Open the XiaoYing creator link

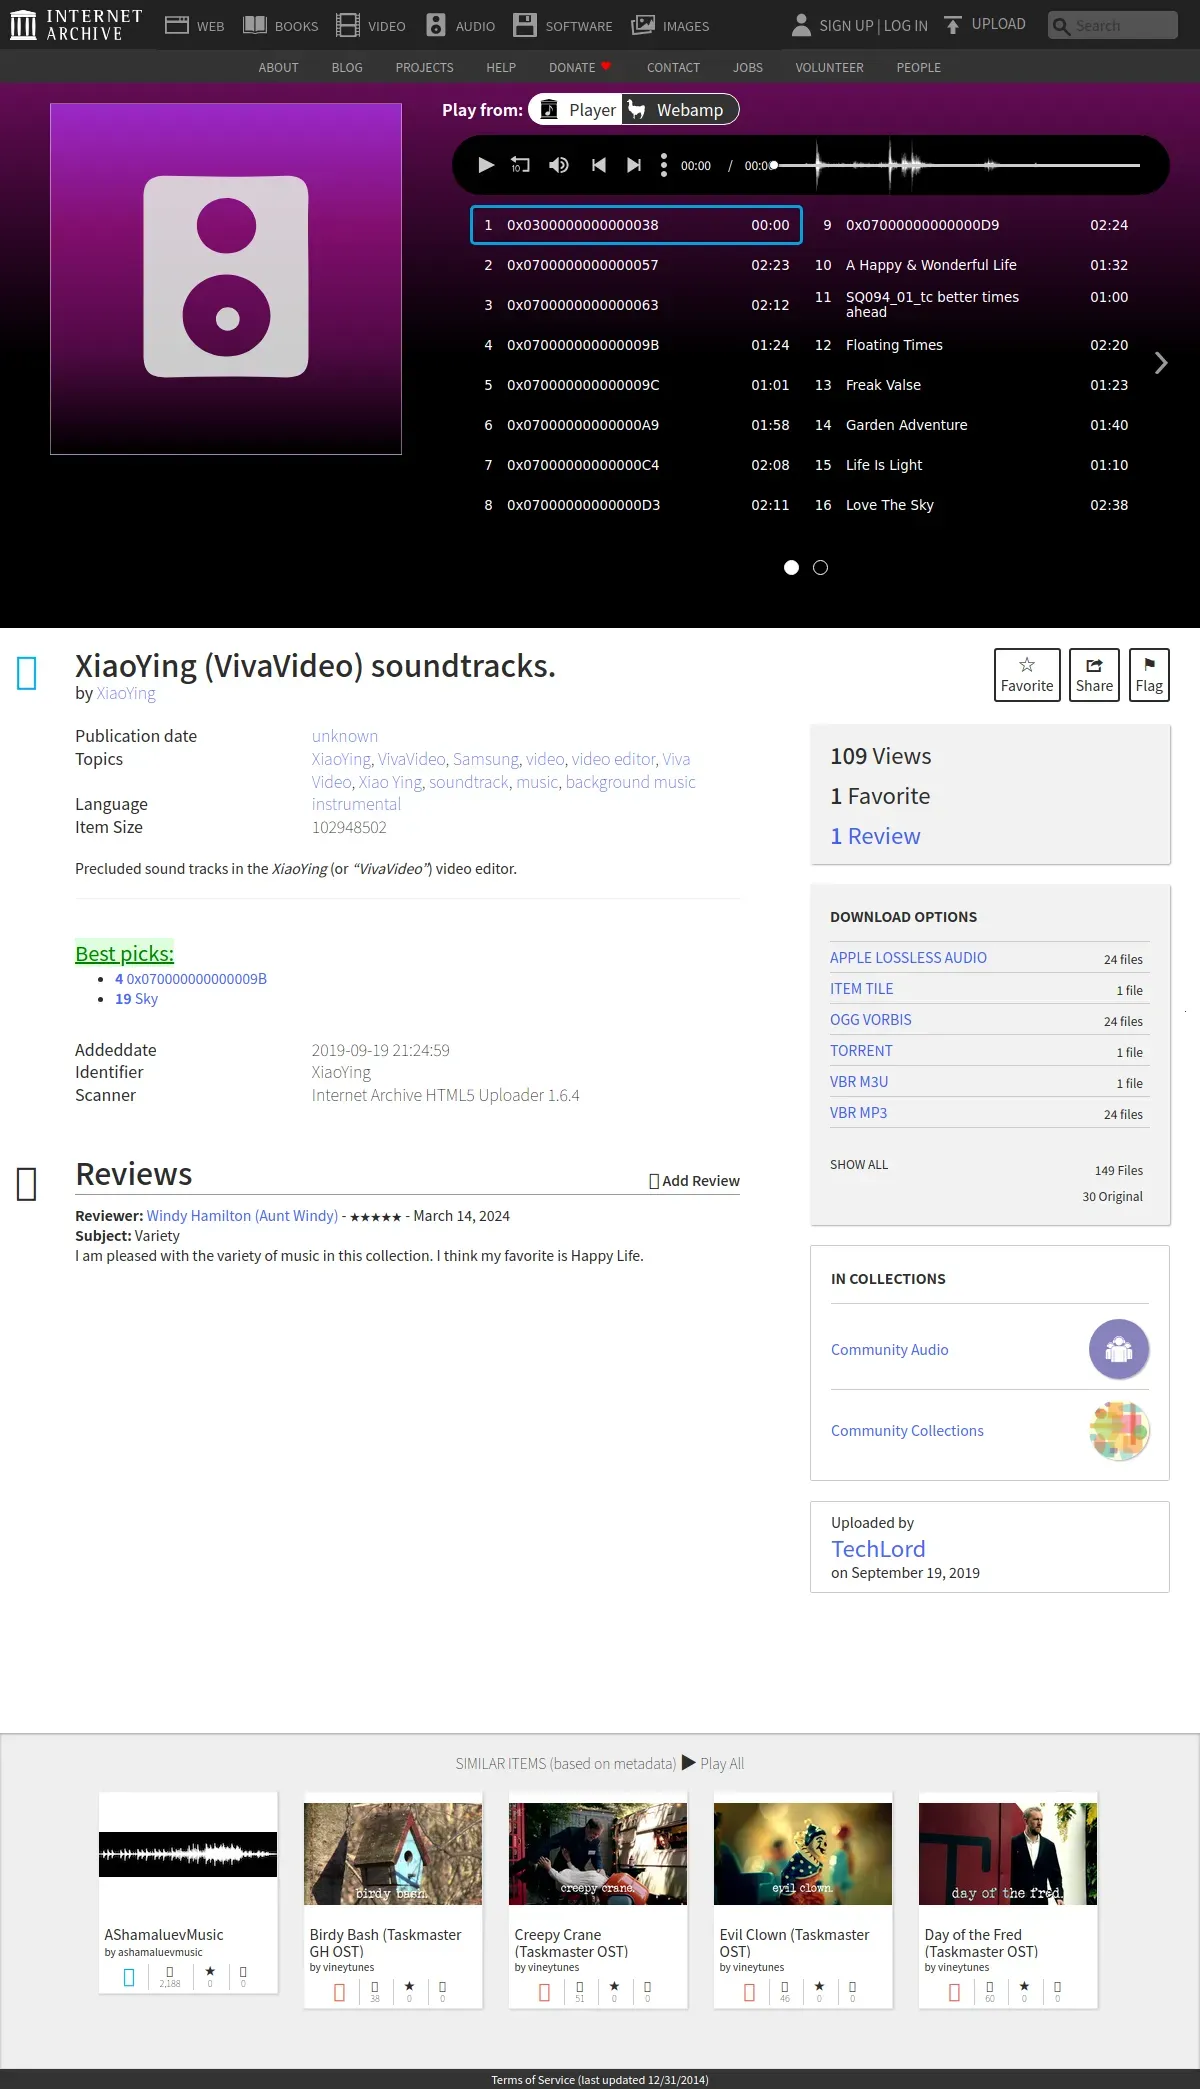[x=126, y=693]
